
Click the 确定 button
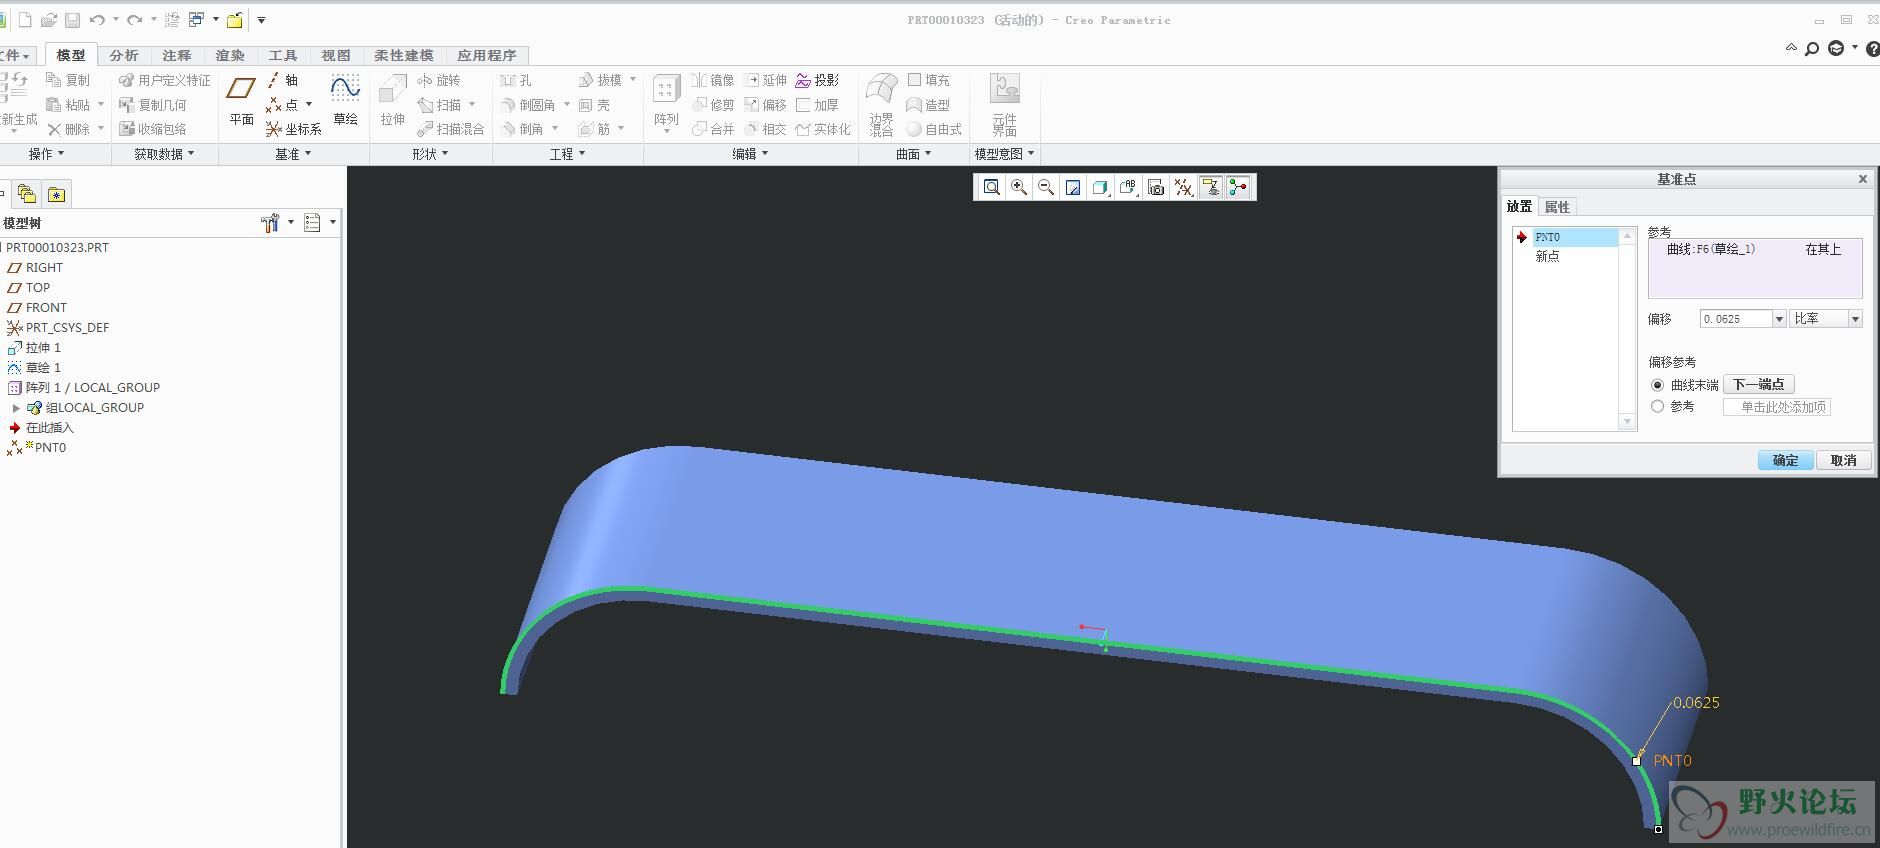(x=1785, y=460)
